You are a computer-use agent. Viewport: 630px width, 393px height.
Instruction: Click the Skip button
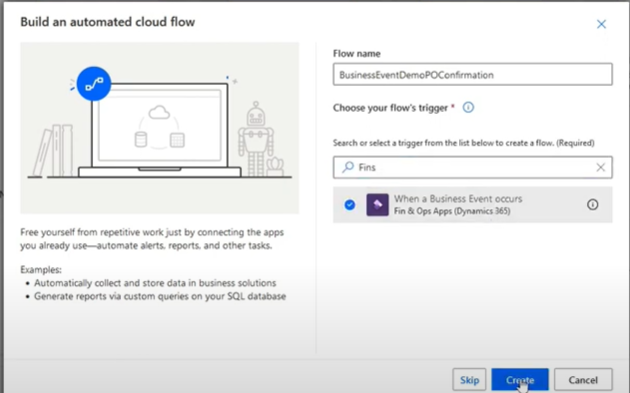[469, 380]
